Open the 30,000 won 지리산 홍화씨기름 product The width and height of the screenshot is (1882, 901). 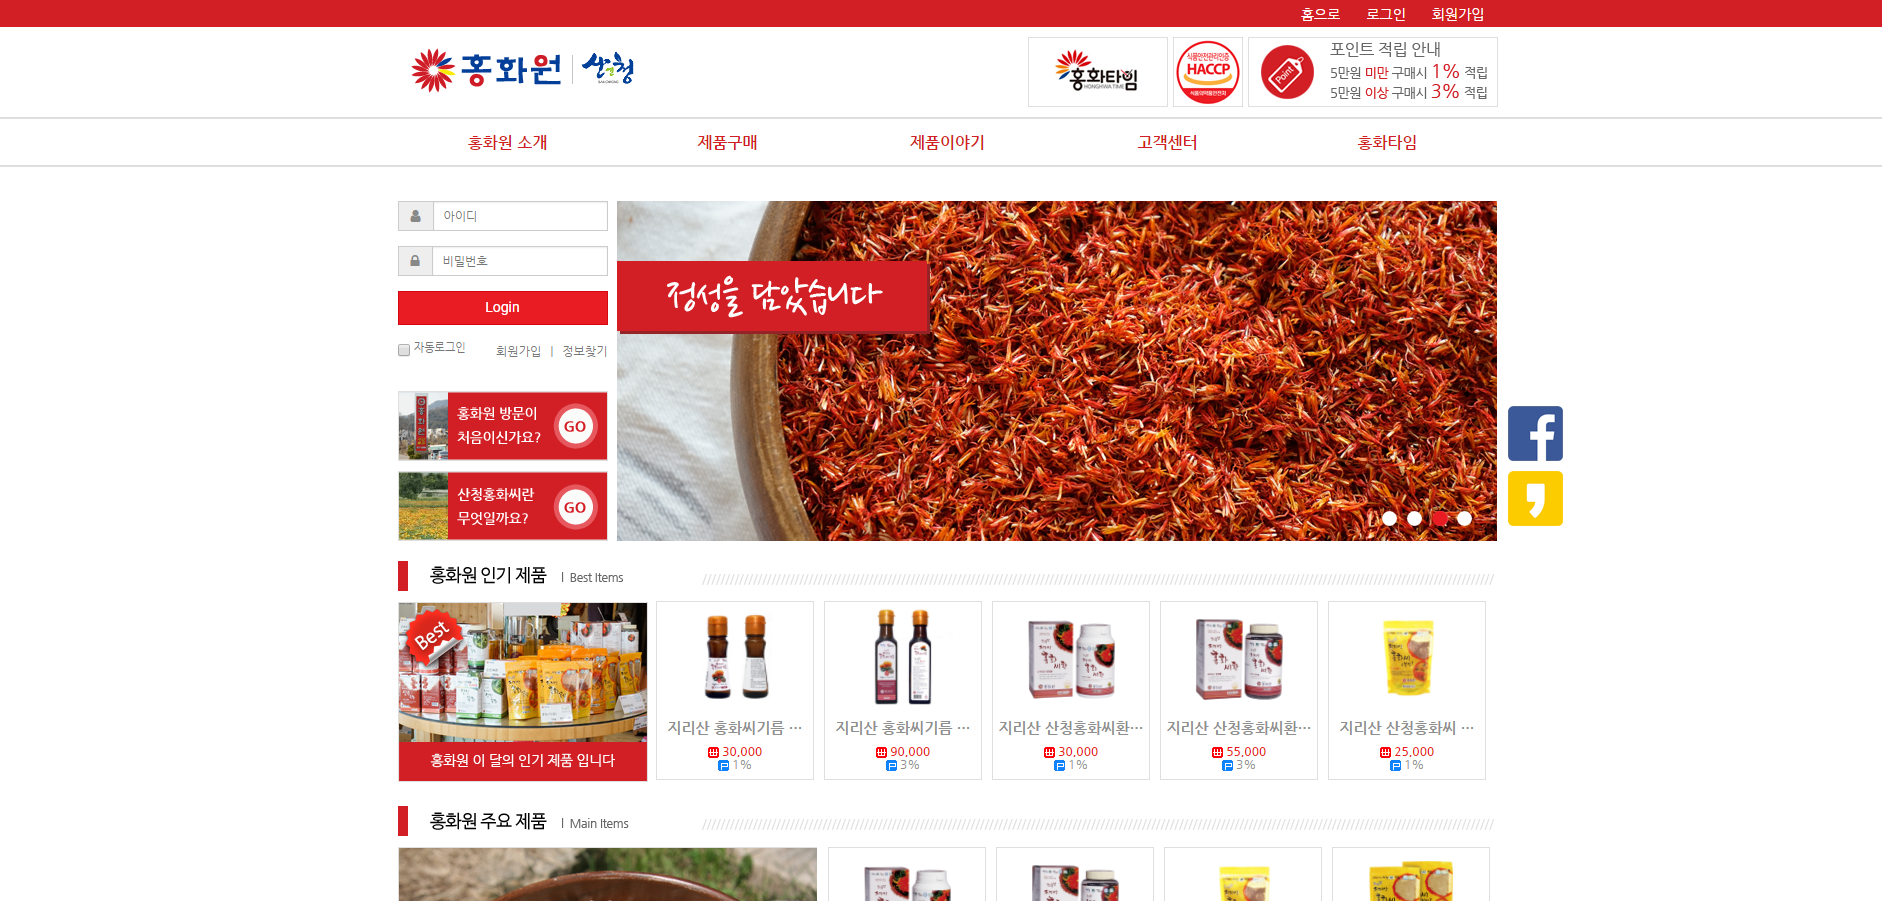[x=735, y=690]
